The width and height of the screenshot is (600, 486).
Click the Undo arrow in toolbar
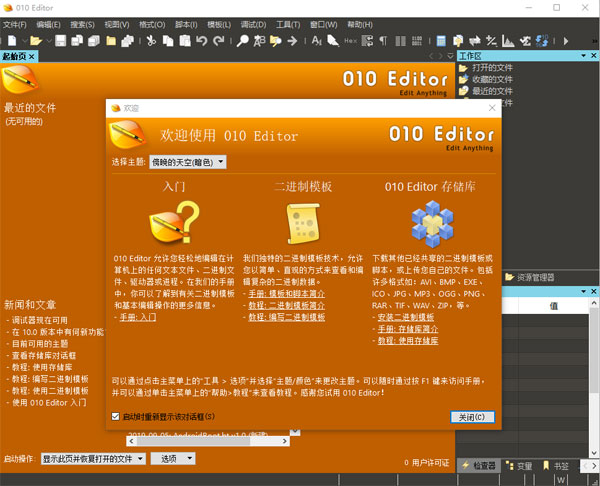201,40
